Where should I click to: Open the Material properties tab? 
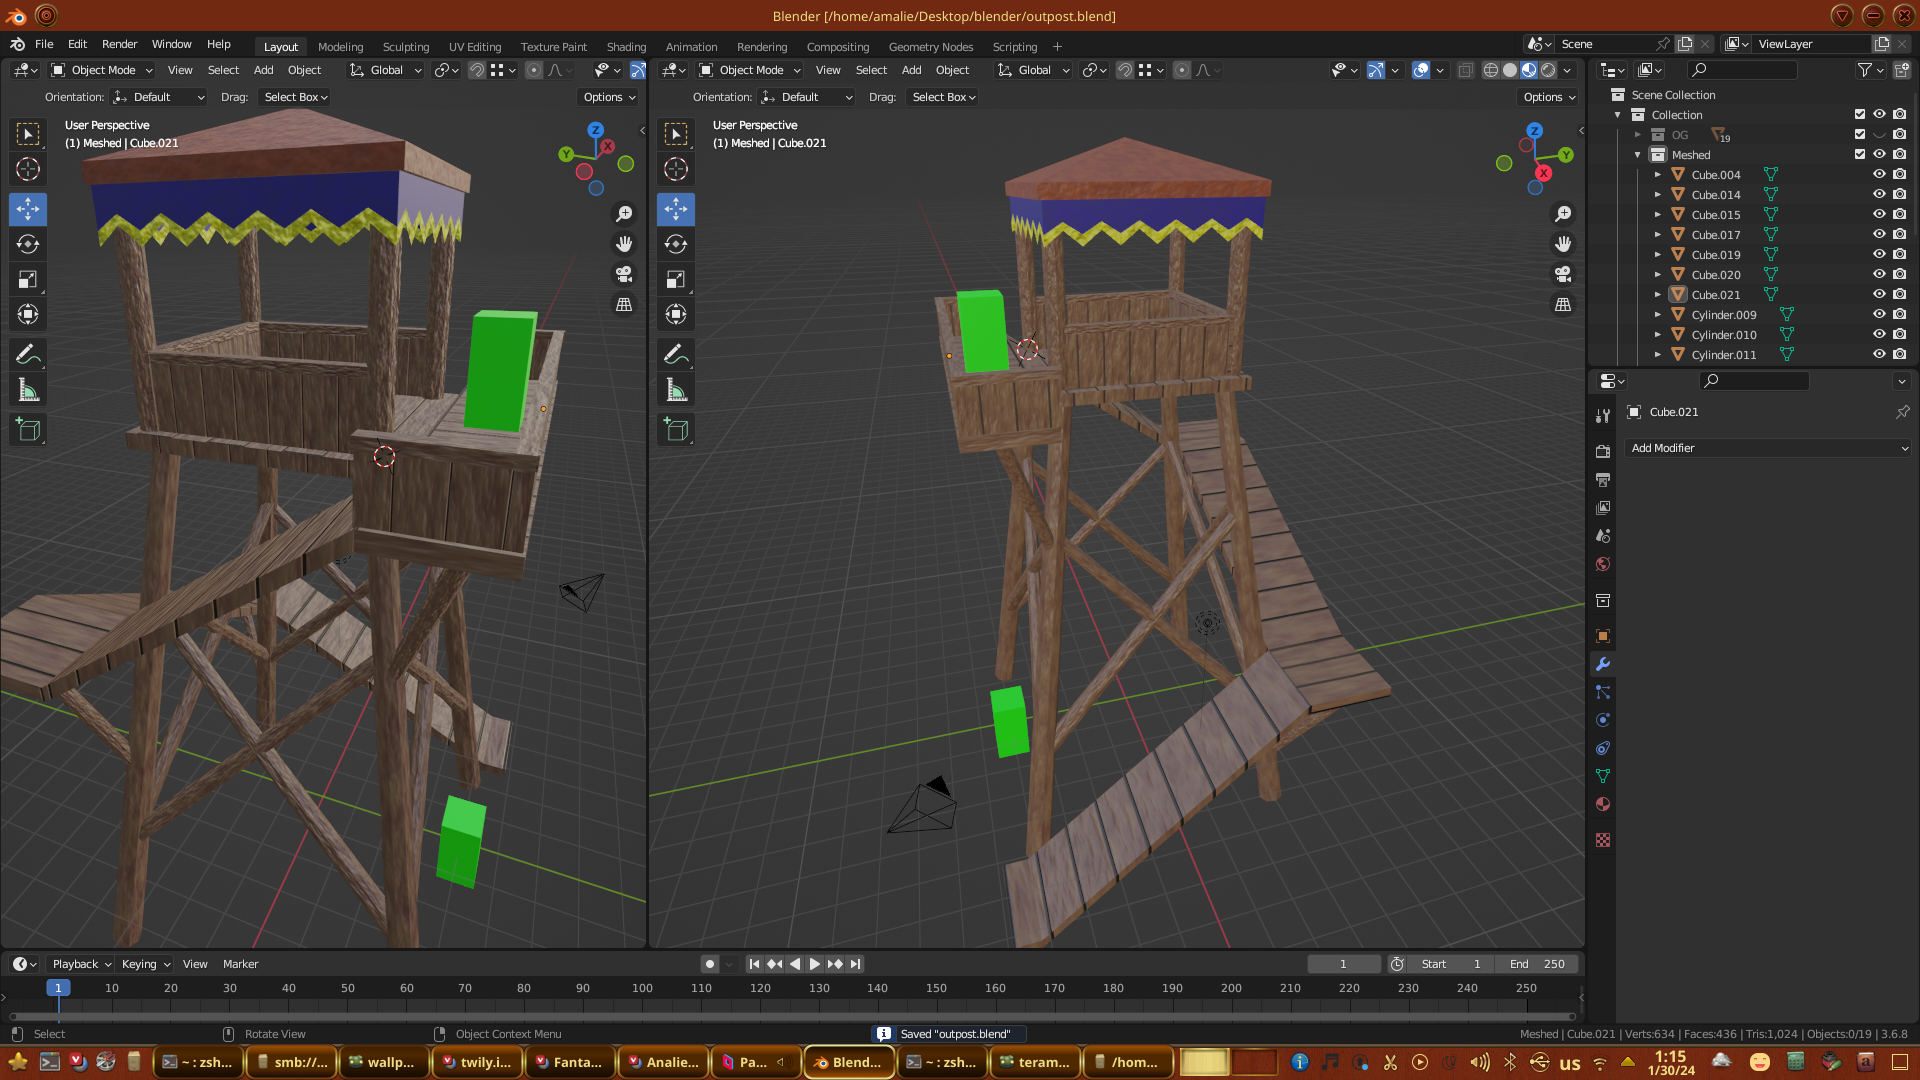click(1603, 805)
